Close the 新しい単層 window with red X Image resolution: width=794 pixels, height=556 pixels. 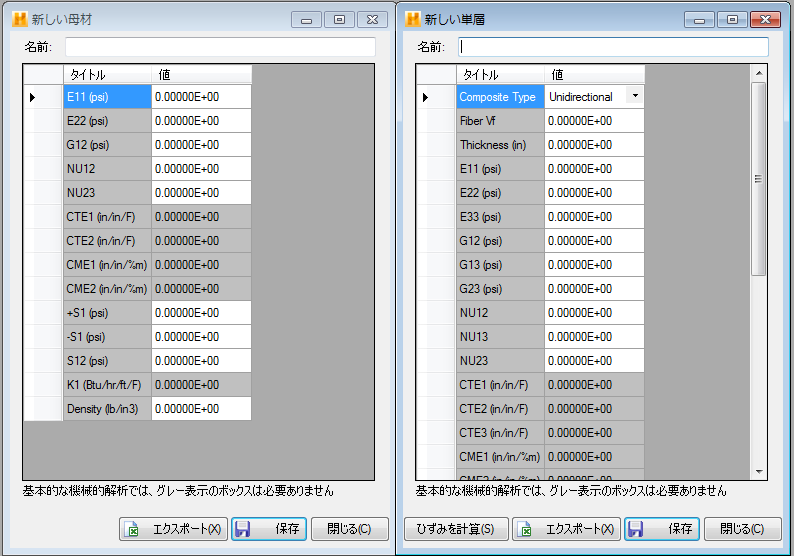pyautogui.click(x=765, y=20)
